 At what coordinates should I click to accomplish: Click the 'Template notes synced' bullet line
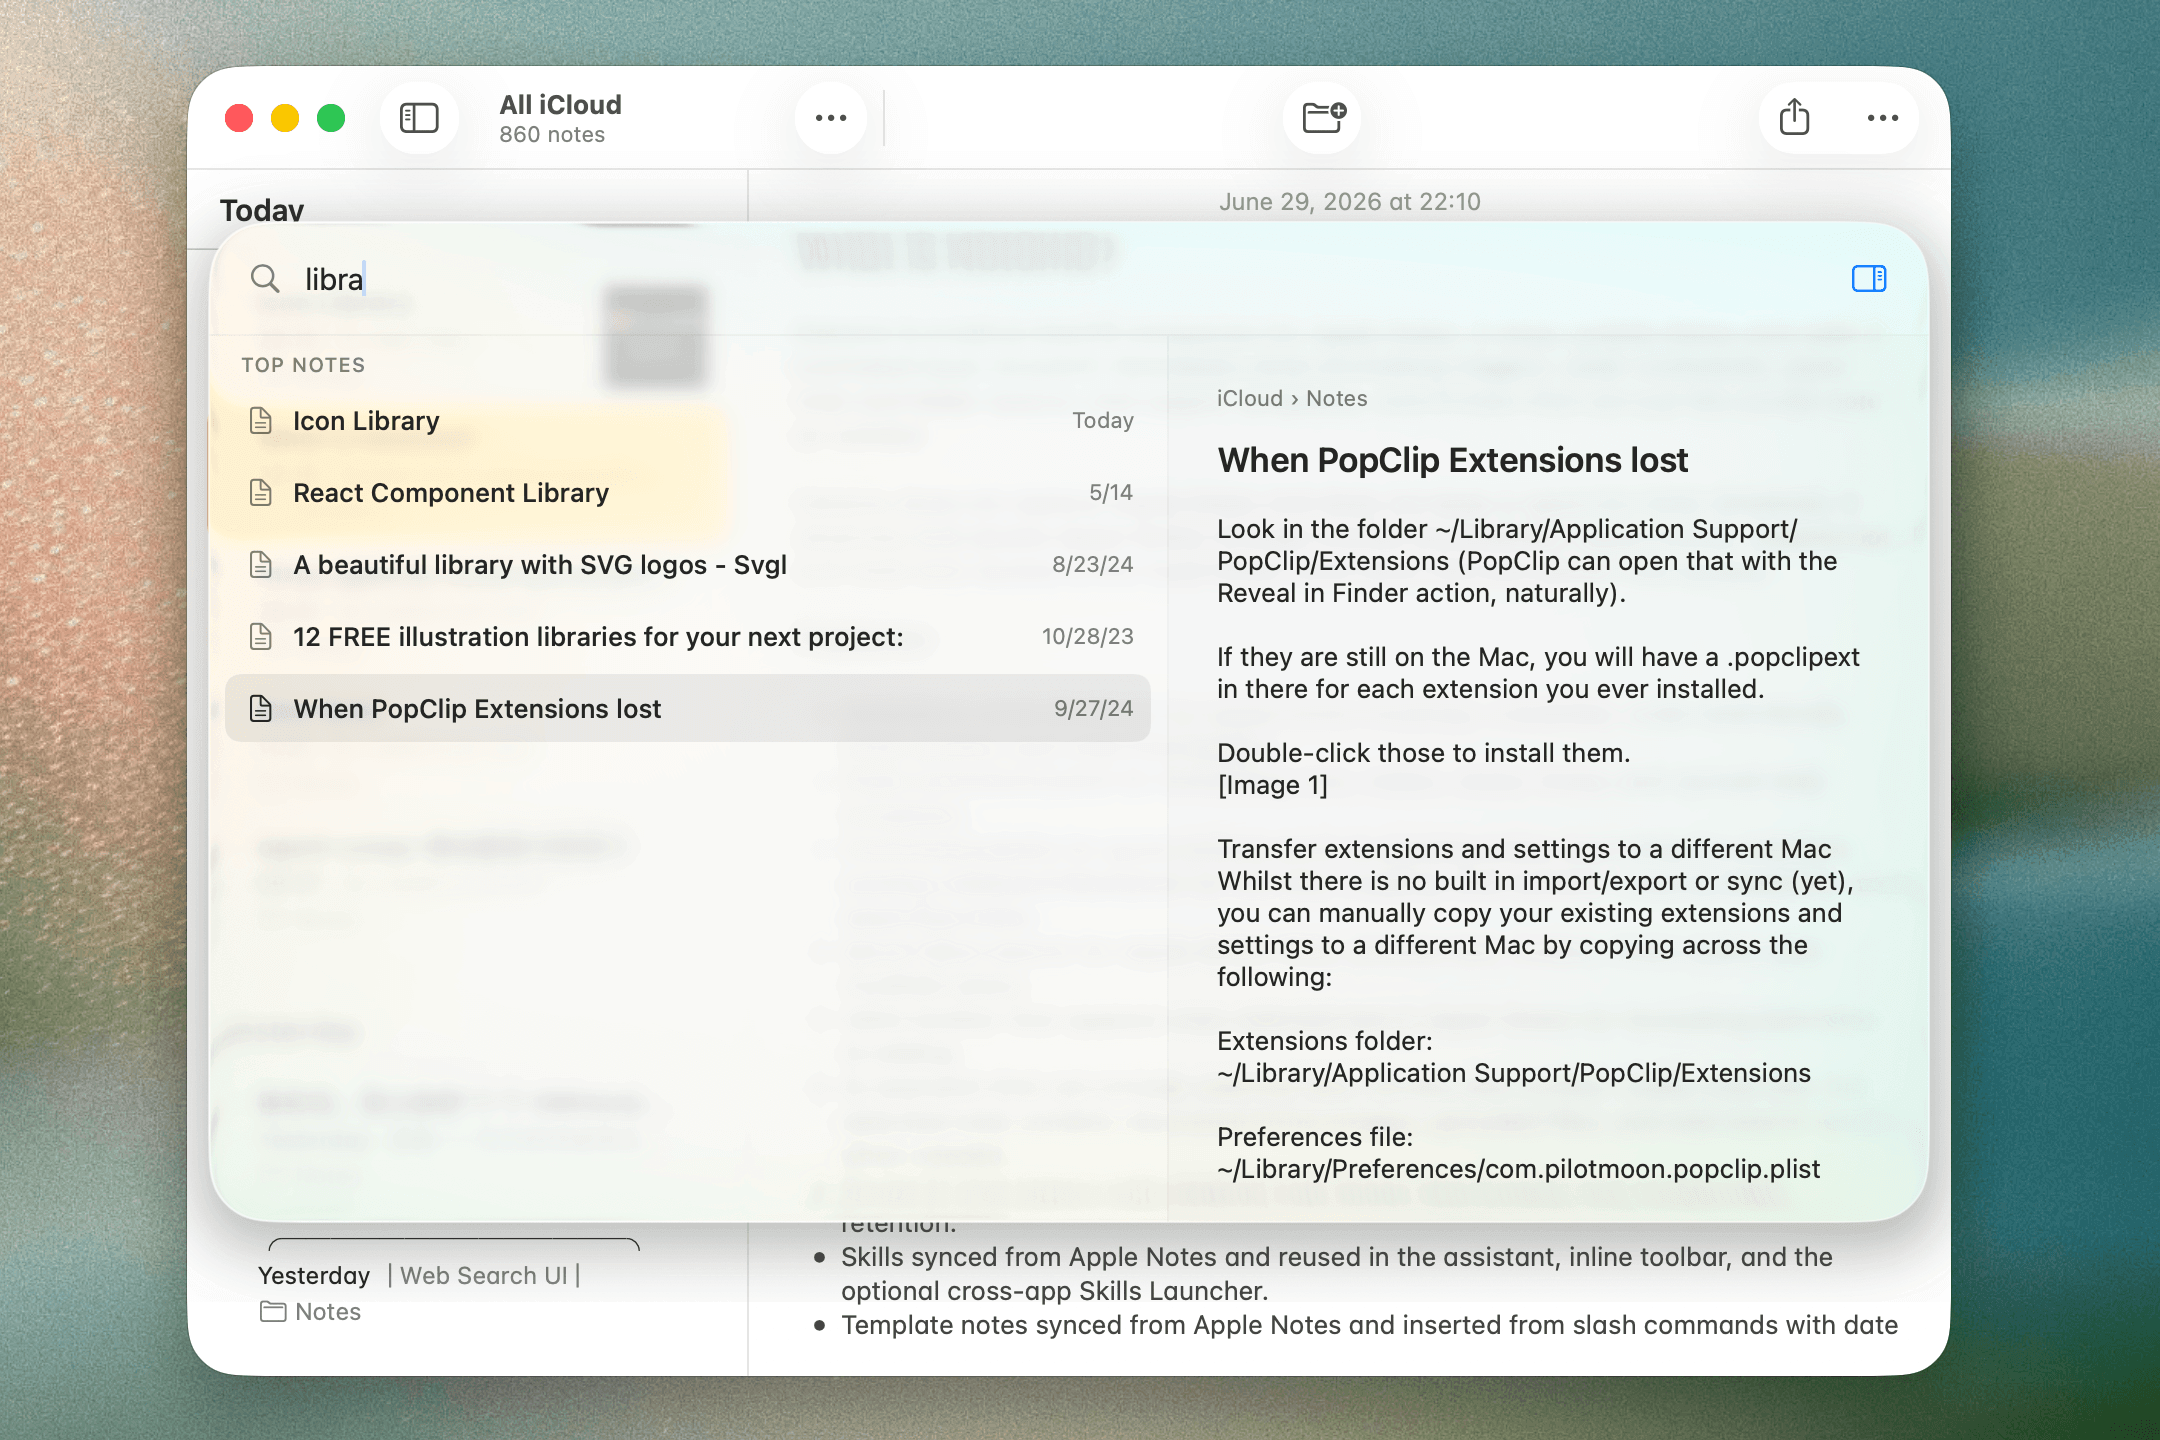click(x=1369, y=1325)
